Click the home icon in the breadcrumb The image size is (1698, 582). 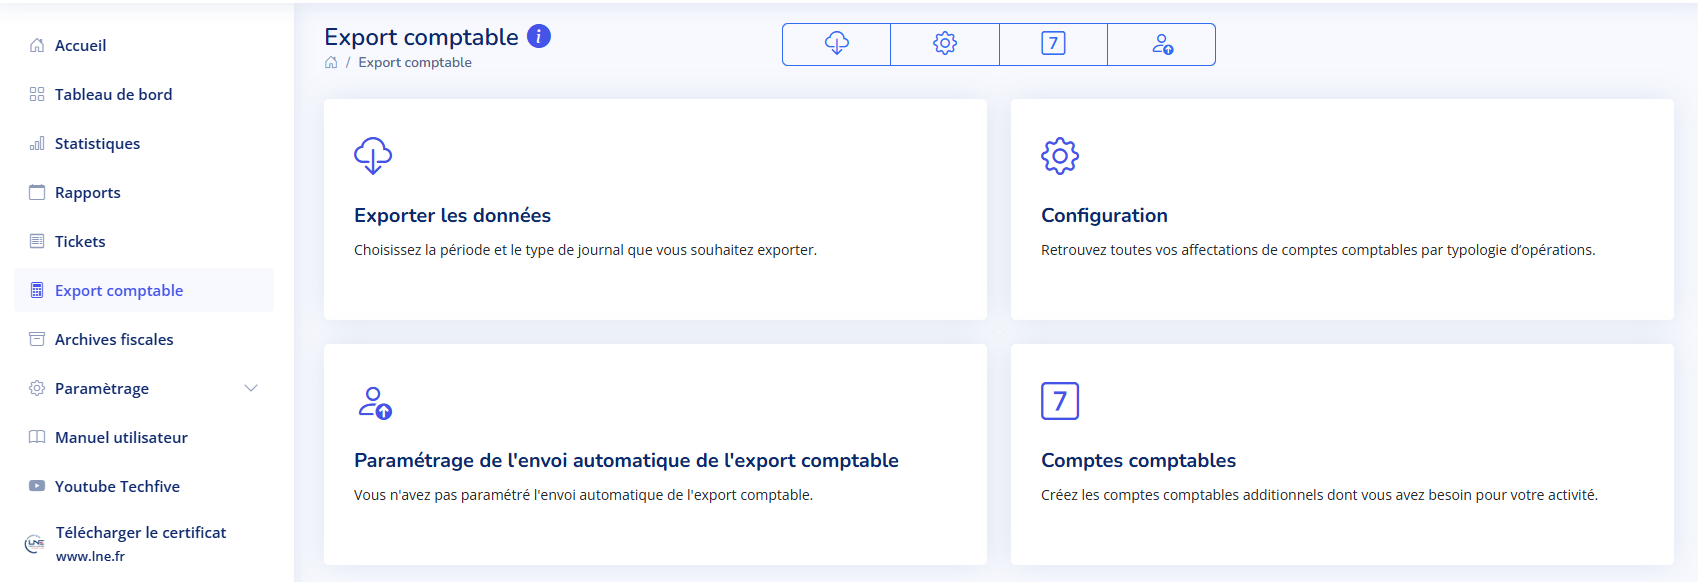[331, 63]
